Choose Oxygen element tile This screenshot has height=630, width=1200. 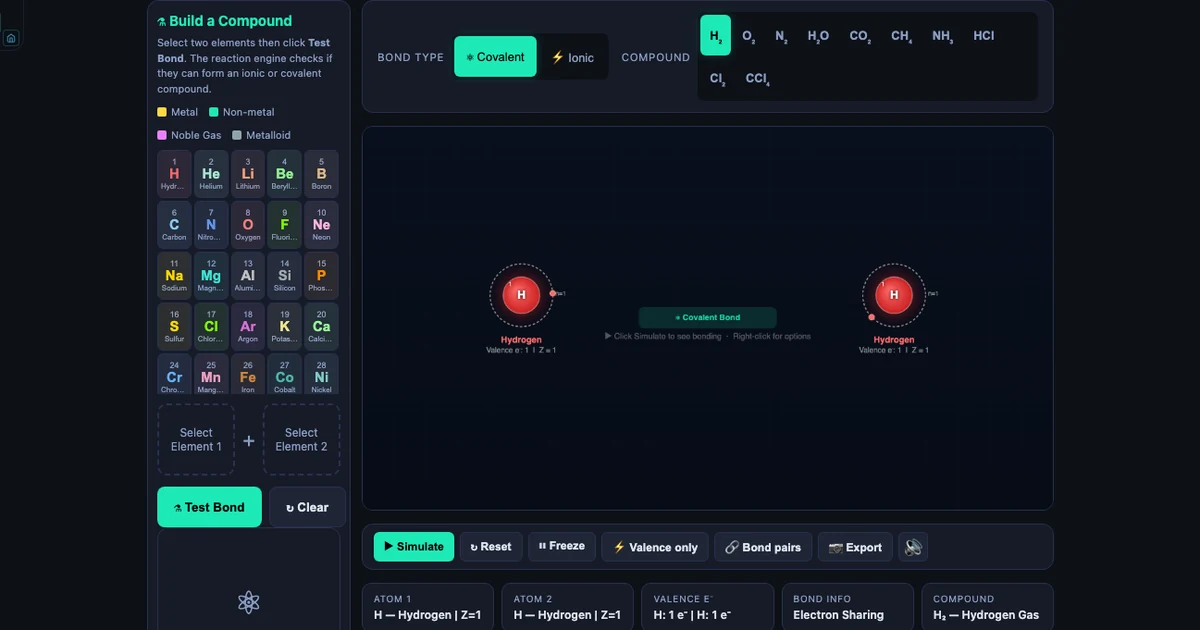click(248, 225)
